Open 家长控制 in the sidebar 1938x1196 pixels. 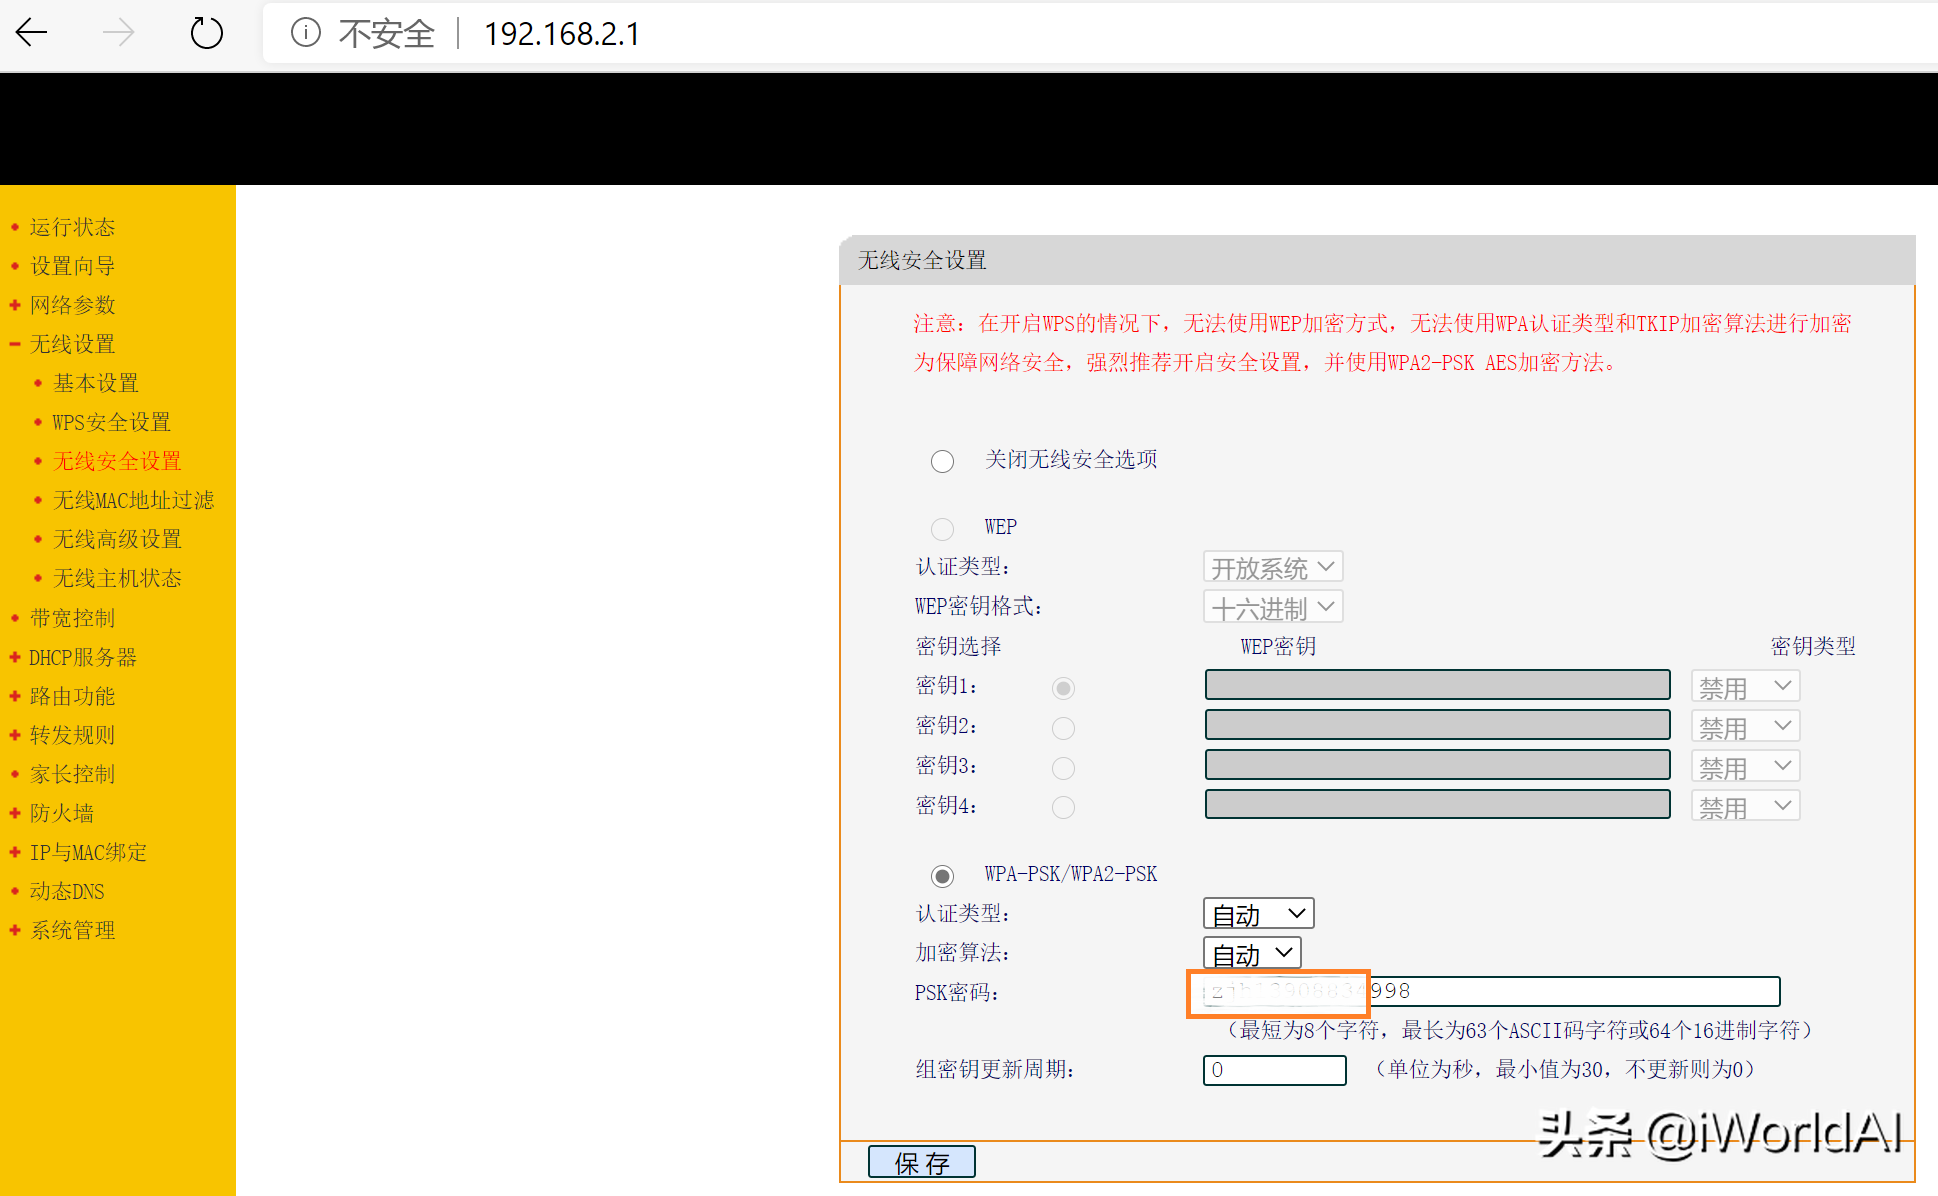click(x=72, y=774)
